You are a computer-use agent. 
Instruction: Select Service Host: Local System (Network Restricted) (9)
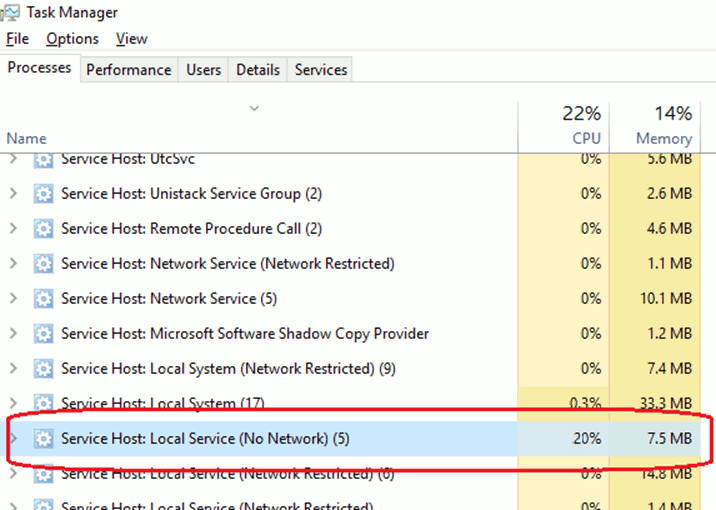(228, 368)
